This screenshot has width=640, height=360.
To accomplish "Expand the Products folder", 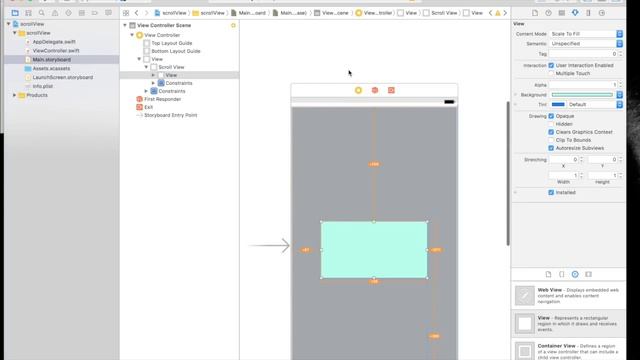I will pyautogui.click(x=15, y=95).
